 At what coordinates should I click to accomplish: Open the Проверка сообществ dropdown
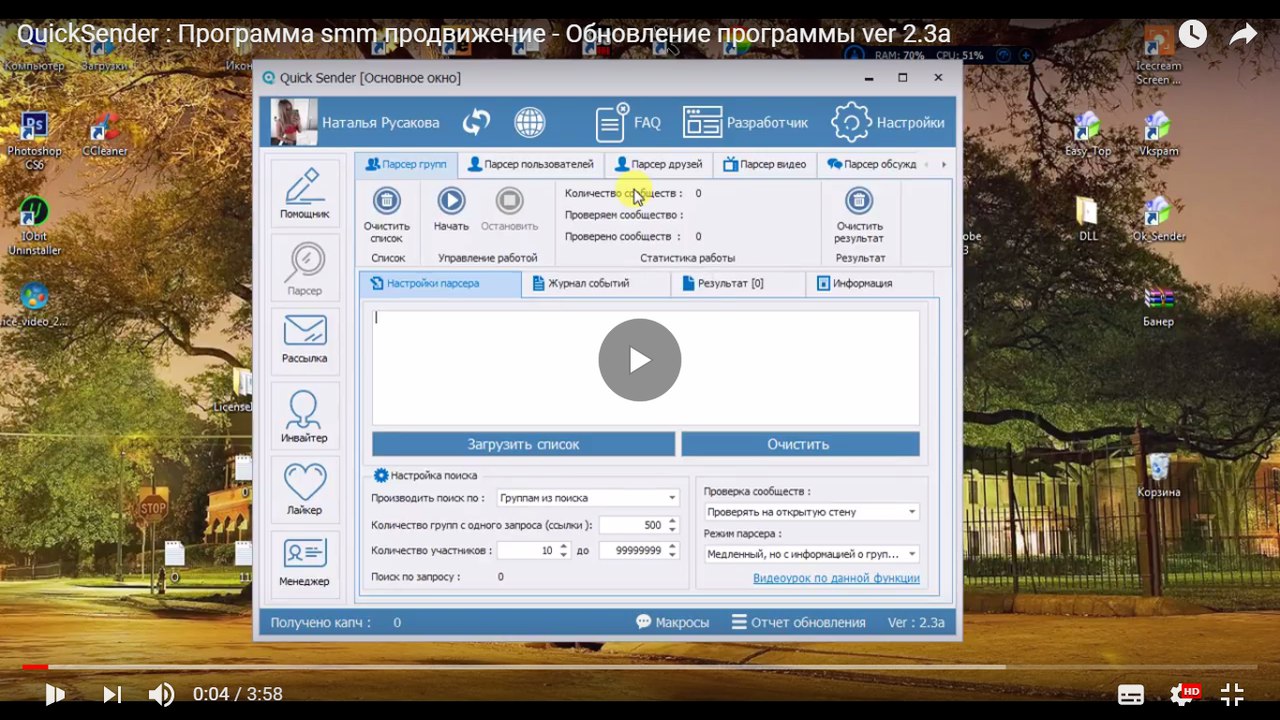(x=810, y=512)
